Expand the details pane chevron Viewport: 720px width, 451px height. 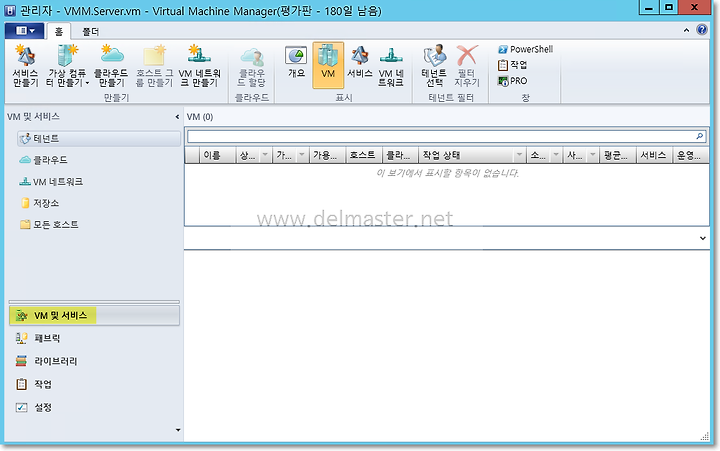[703, 238]
